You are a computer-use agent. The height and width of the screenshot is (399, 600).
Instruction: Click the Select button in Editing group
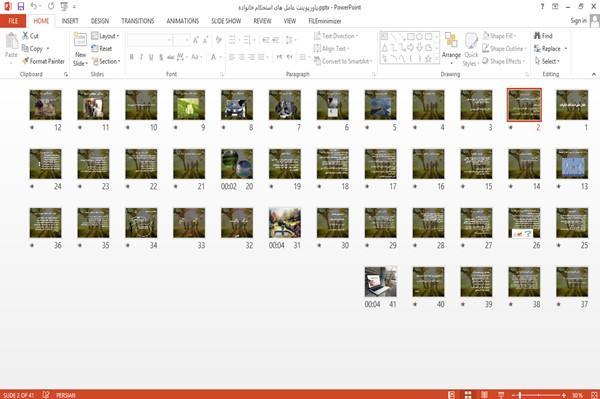pyautogui.click(x=547, y=61)
